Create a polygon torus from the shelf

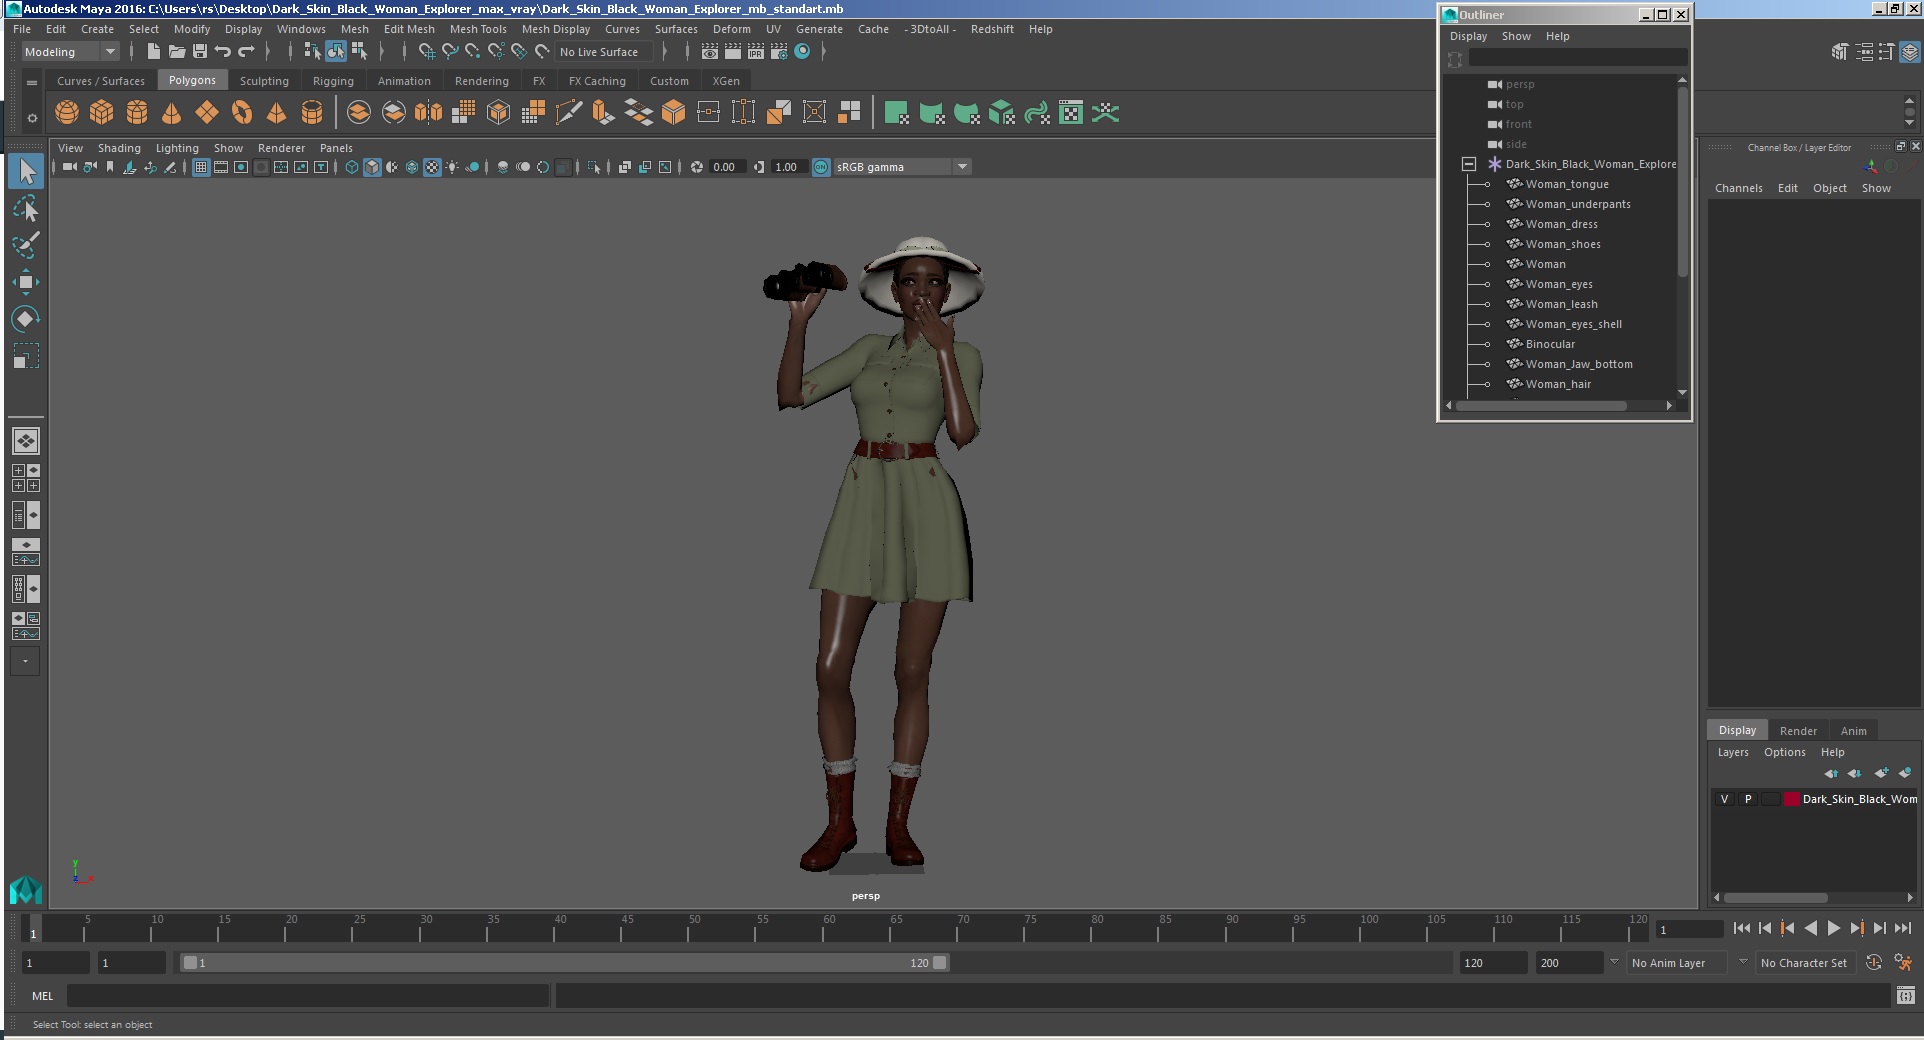tap(242, 113)
